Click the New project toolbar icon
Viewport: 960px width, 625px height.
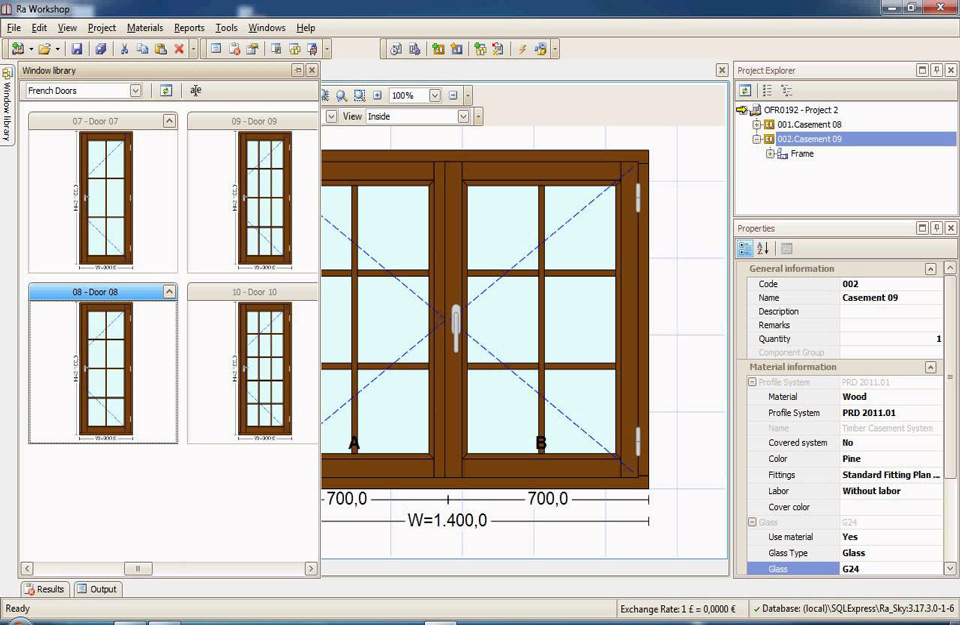coord(18,49)
